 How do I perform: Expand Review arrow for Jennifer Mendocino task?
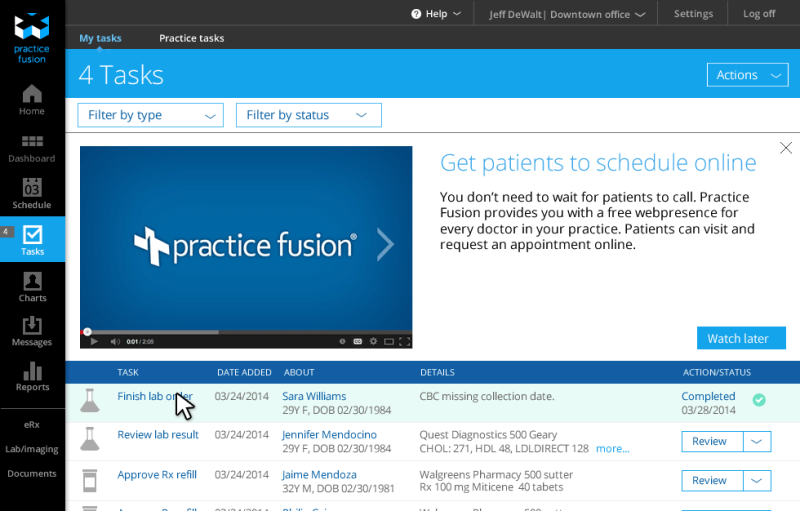(757, 442)
